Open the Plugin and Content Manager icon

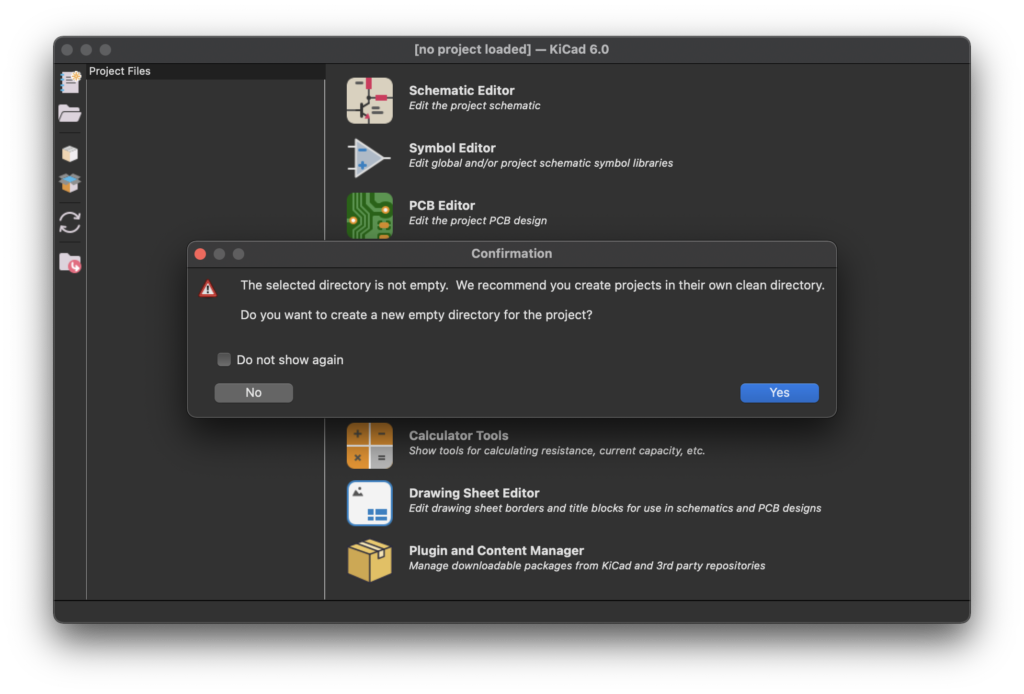coord(370,560)
